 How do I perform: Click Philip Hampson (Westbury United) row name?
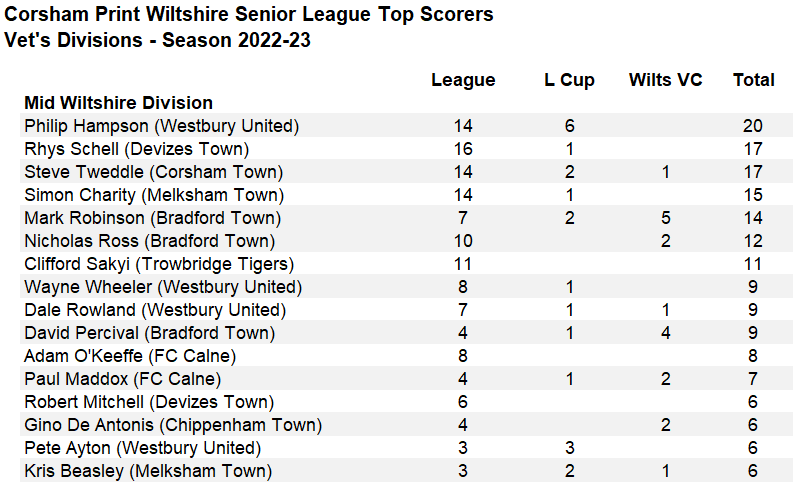point(161,126)
